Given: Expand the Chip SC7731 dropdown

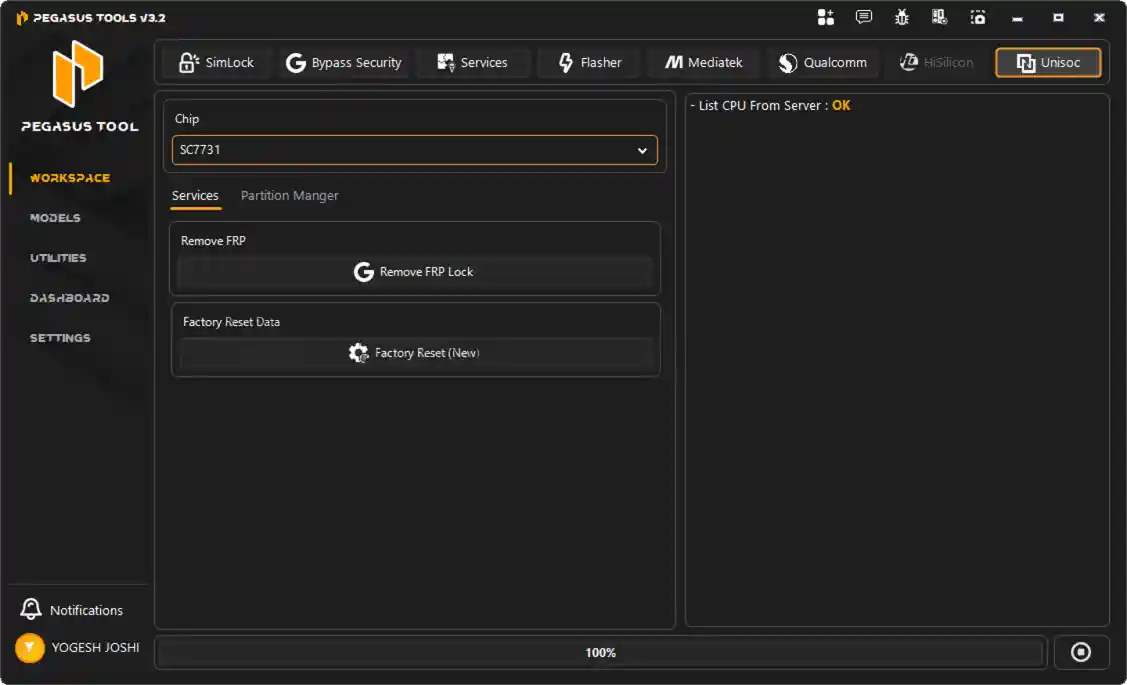Looking at the screenshot, I should coord(415,150).
